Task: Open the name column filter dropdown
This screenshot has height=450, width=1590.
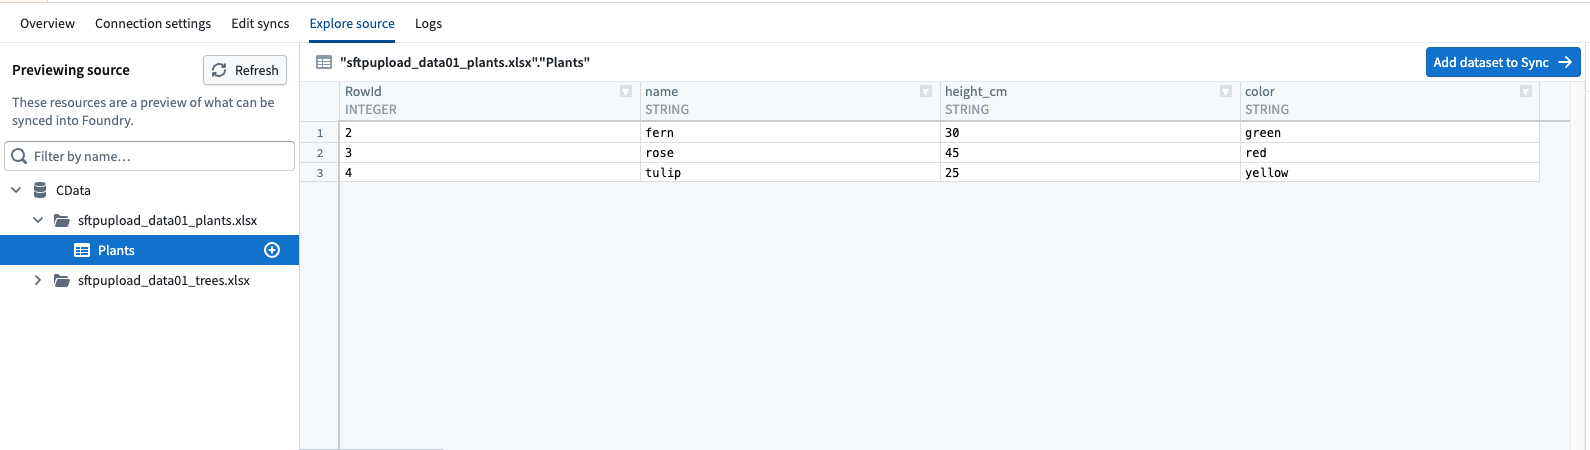Action: tap(926, 91)
